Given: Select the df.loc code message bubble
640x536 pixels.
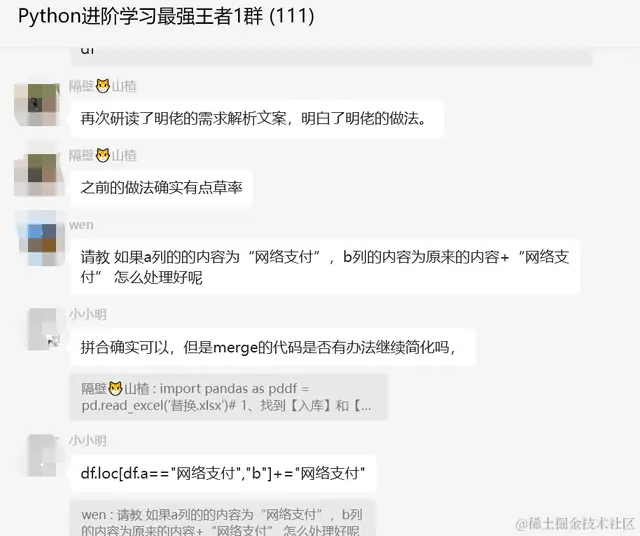Looking at the screenshot, I should (x=223, y=474).
